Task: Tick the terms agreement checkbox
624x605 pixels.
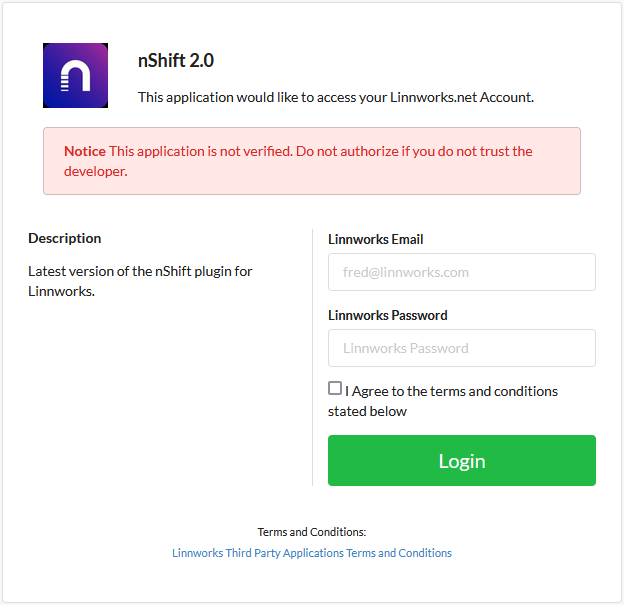Action: tap(335, 389)
